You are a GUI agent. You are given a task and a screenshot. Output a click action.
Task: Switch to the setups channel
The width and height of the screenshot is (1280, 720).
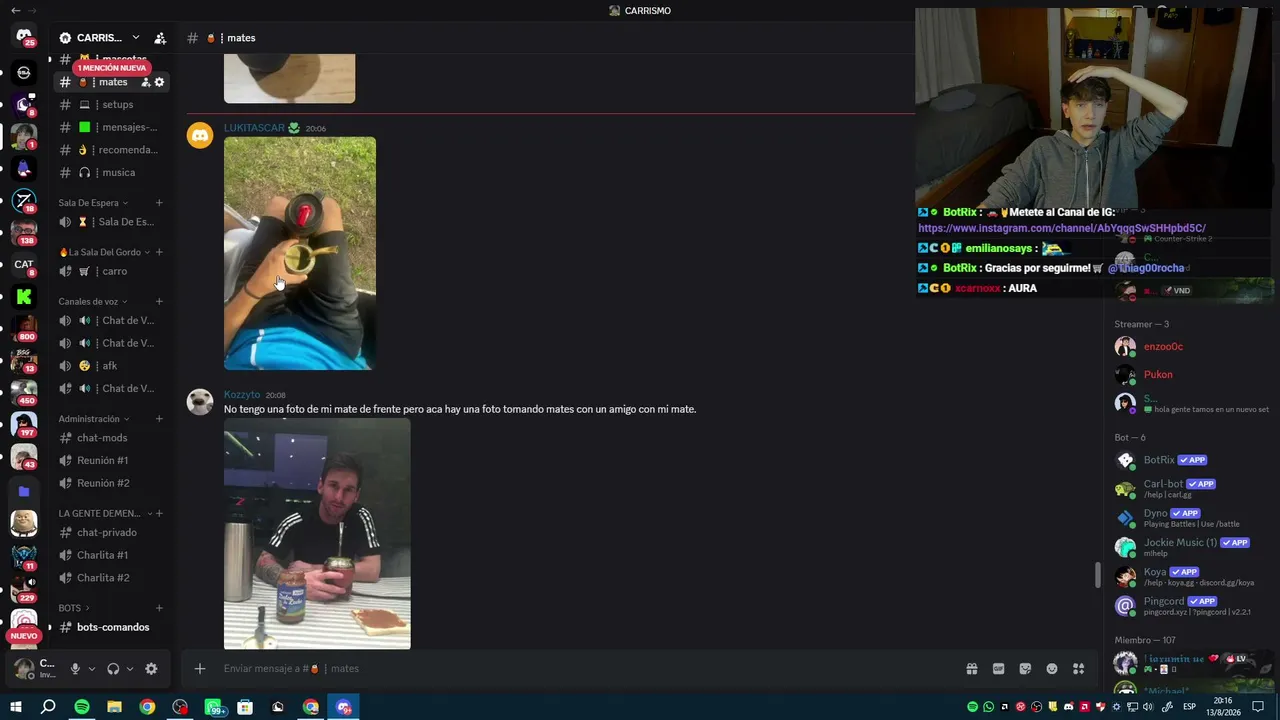(110, 105)
